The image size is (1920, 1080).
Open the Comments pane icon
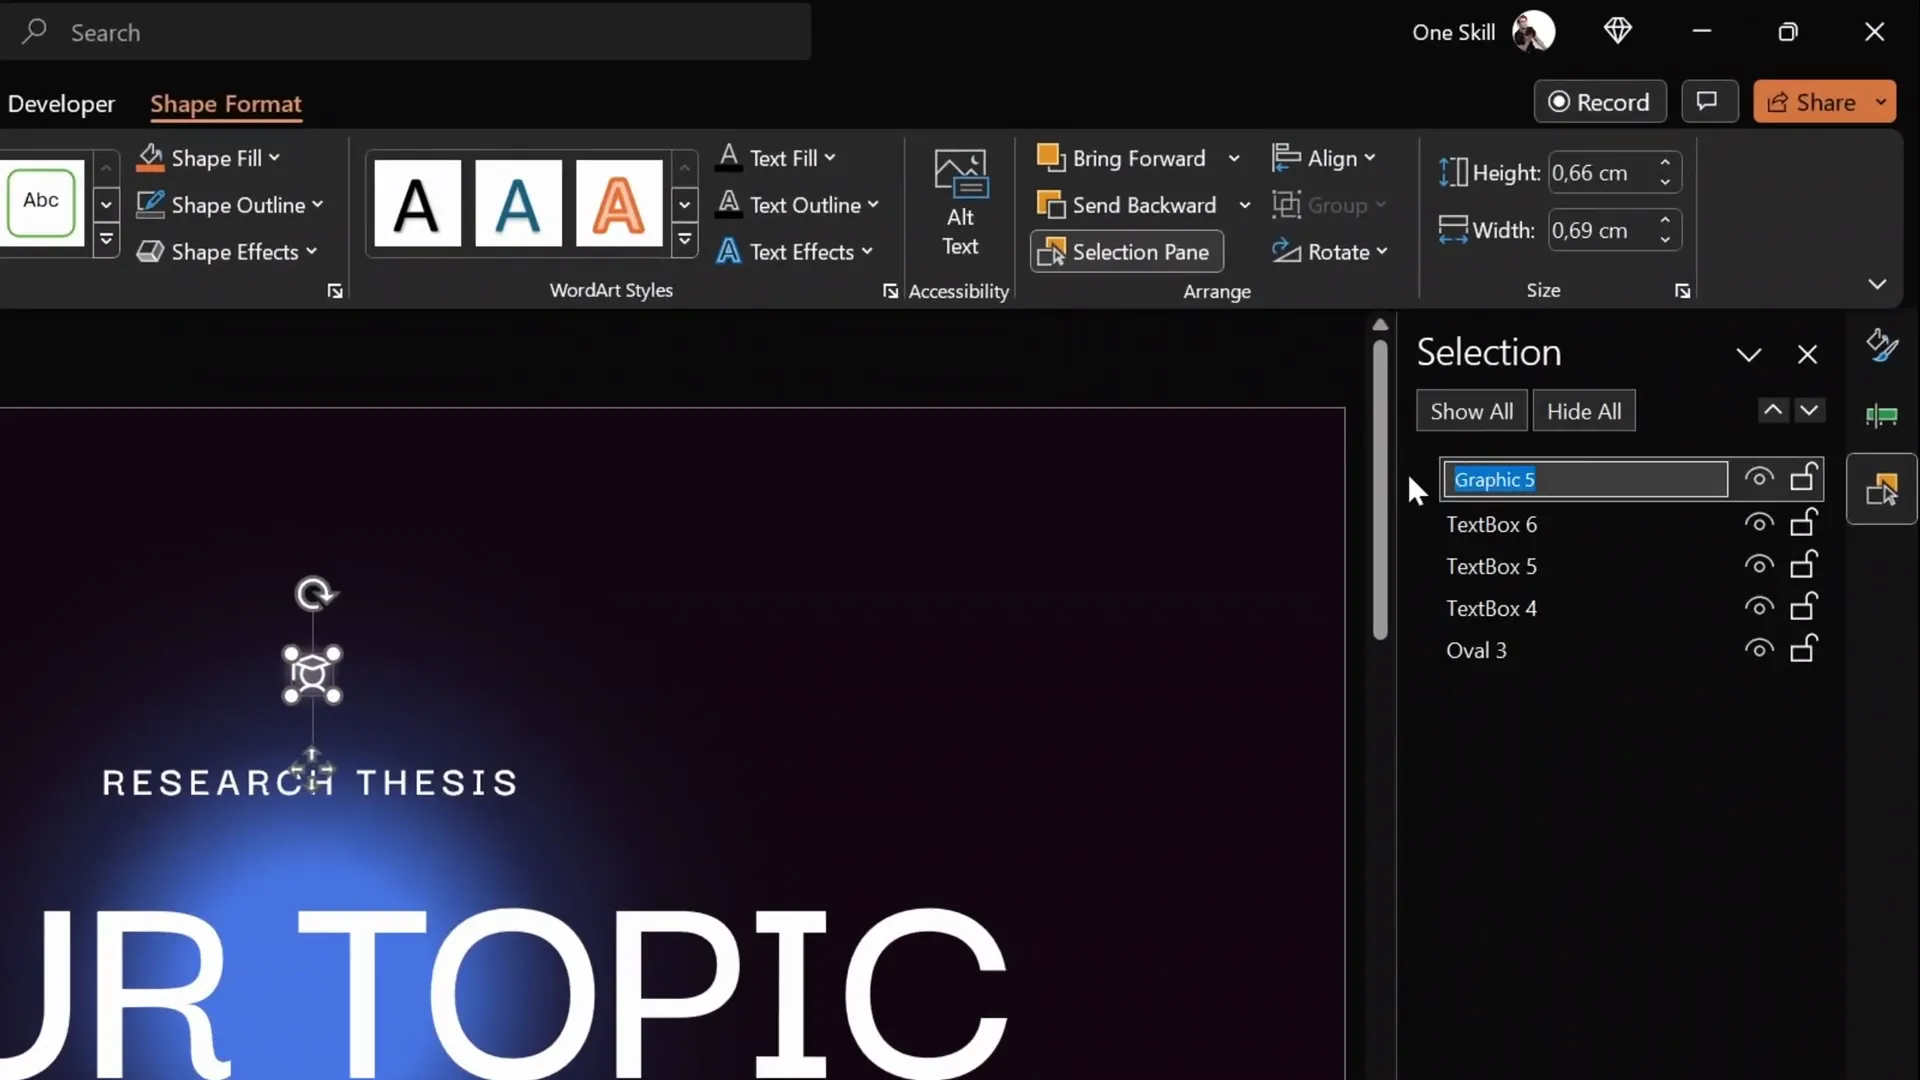coord(1708,102)
